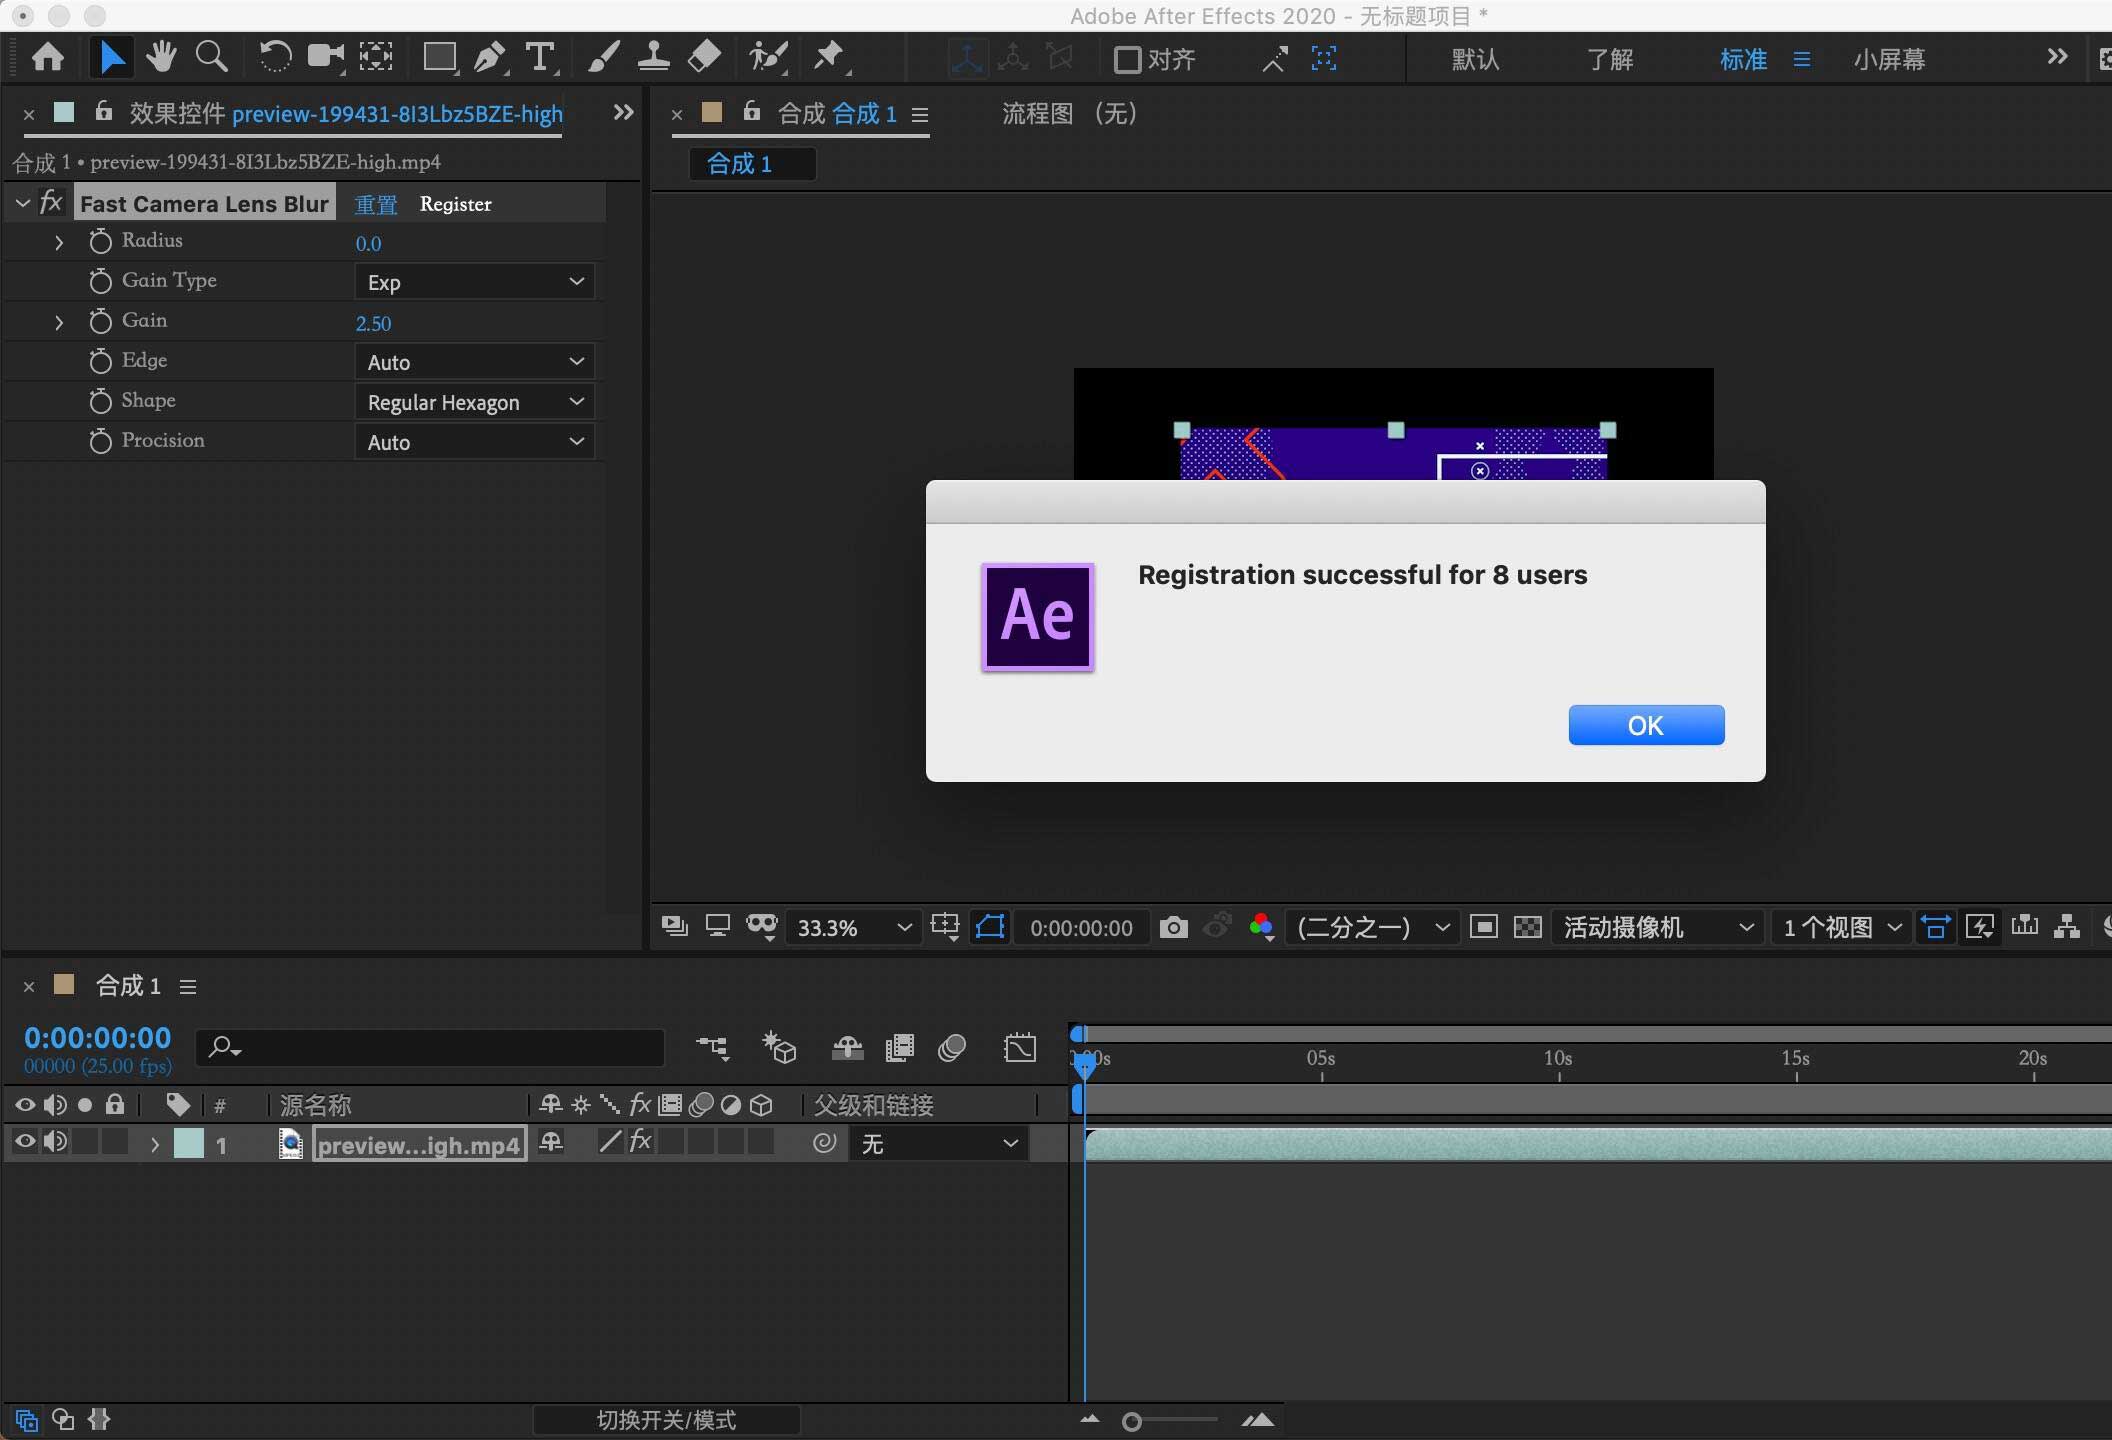Click the fast previews icon in viewer
2112x1440 pixels.
(1980, 927)
